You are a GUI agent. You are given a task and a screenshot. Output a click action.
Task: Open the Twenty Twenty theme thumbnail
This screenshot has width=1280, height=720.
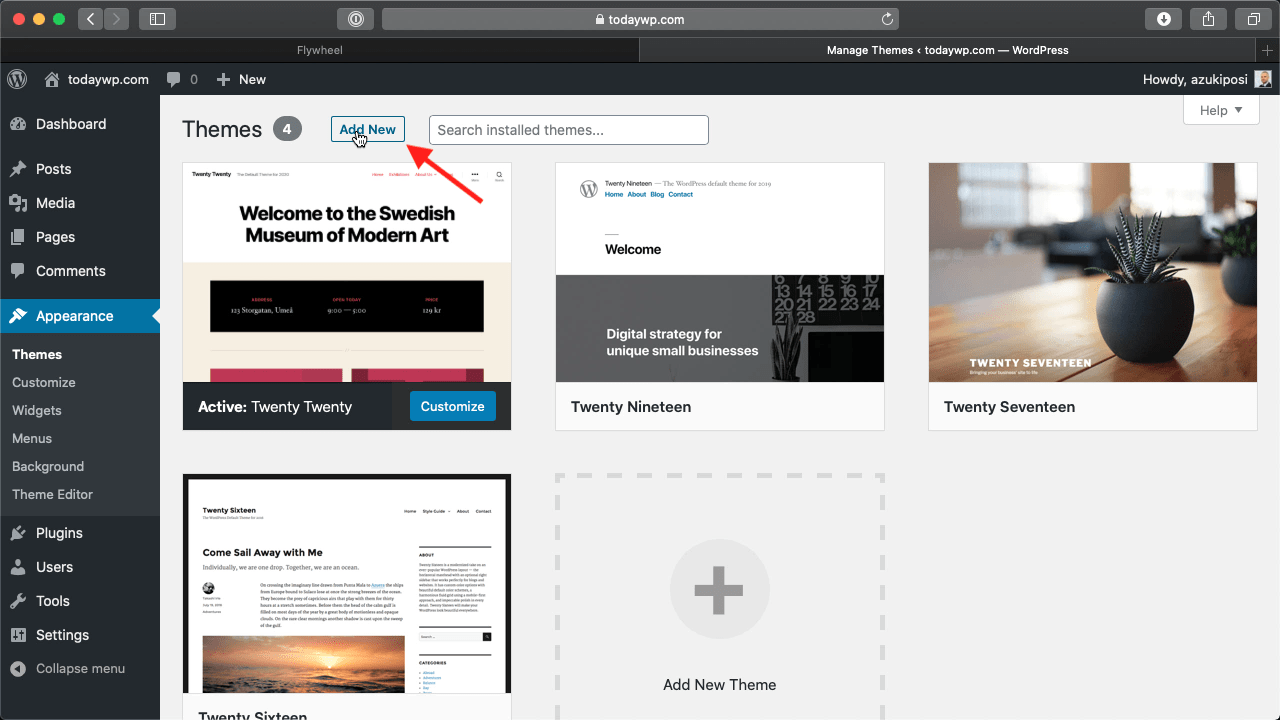pyautogui.click(x=347, y=272)
